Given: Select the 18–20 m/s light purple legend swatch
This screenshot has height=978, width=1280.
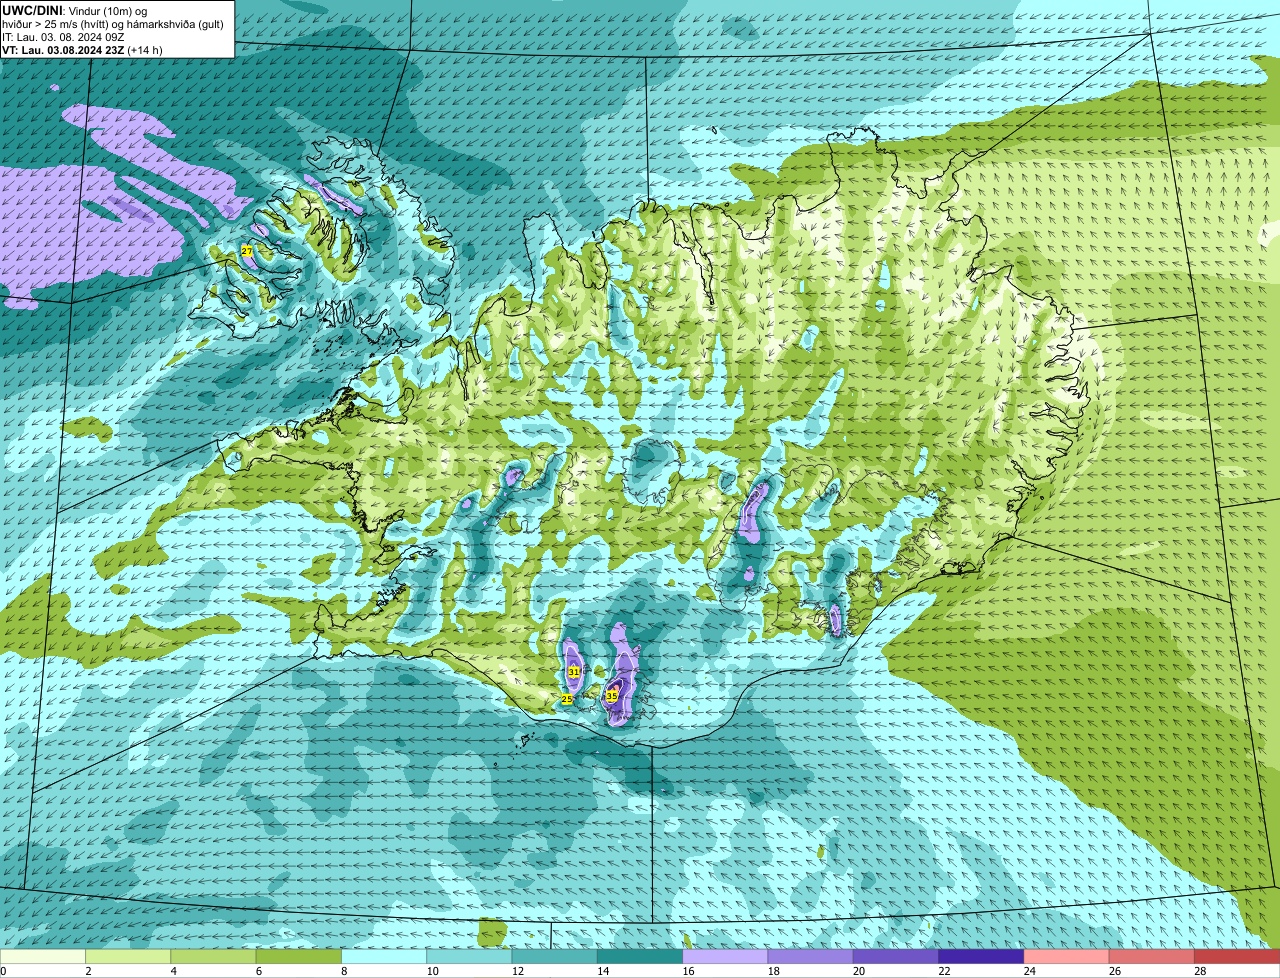Looking at the screenshot, I should coord(811,957).
